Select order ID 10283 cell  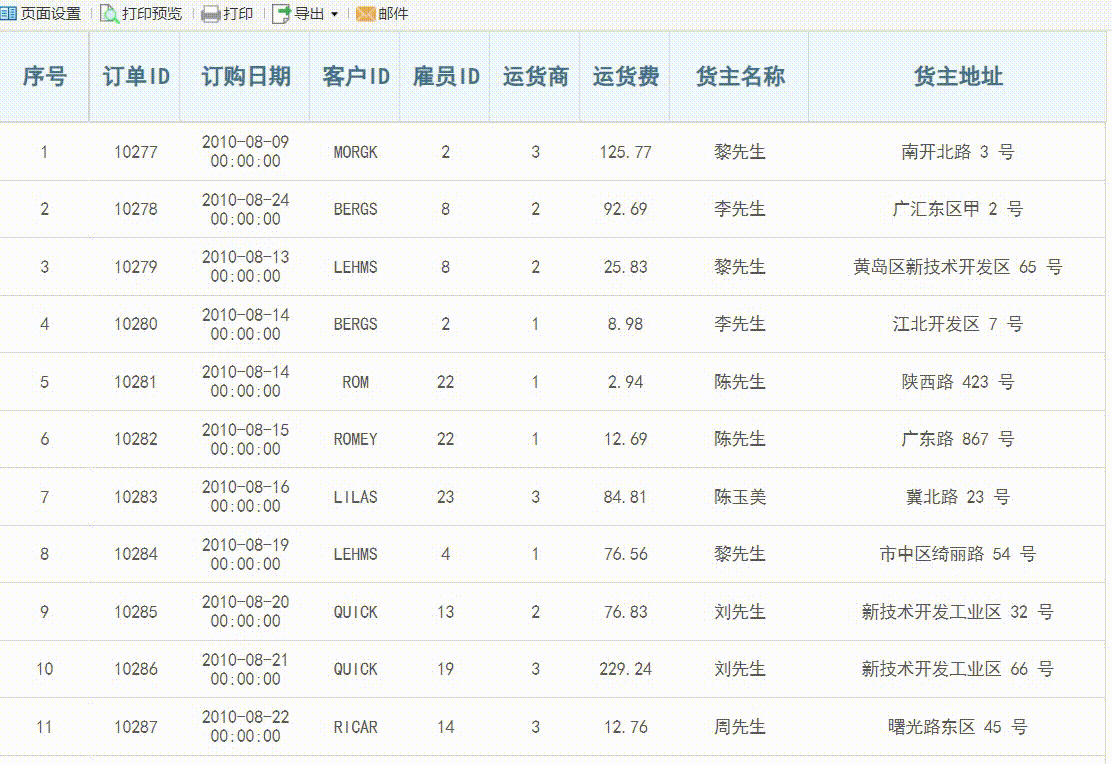click(x=135, y=497)
